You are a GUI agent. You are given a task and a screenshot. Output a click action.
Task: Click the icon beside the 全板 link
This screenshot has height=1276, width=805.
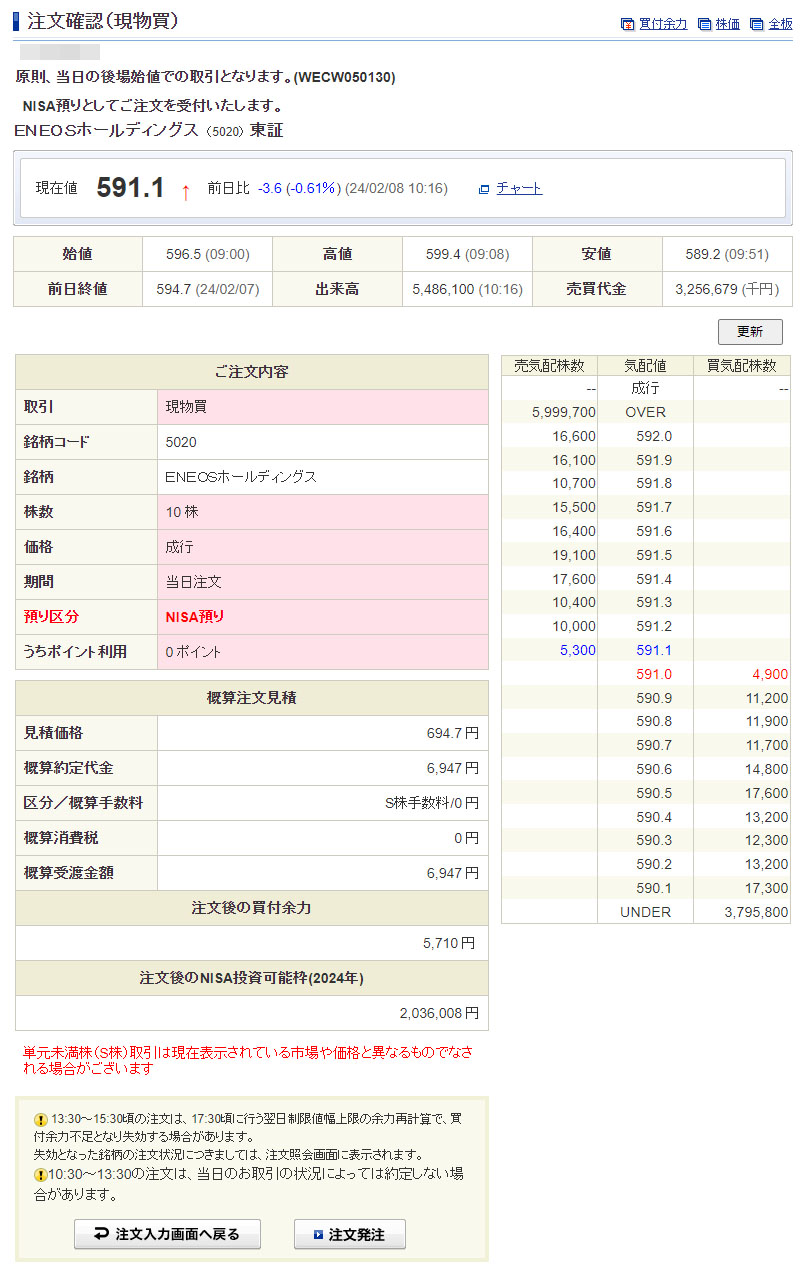(757, 24)
